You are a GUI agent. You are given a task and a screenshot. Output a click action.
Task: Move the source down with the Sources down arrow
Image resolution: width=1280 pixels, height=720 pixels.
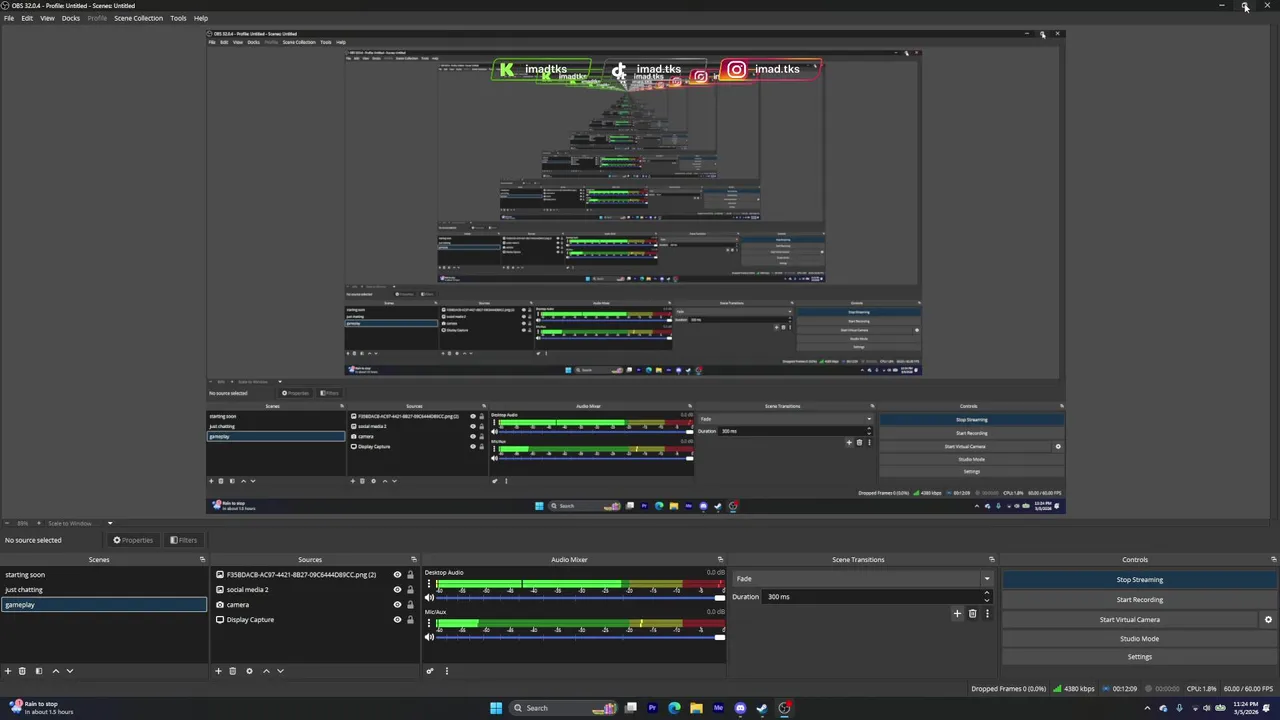[x=280, y=671]
